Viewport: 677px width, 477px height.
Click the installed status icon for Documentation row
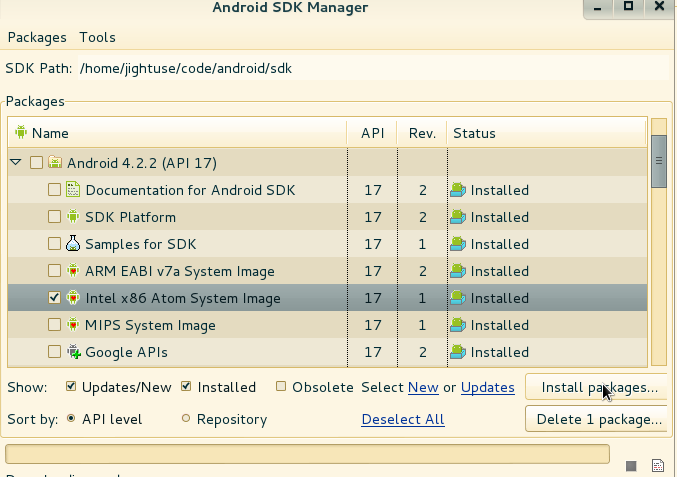458,190
